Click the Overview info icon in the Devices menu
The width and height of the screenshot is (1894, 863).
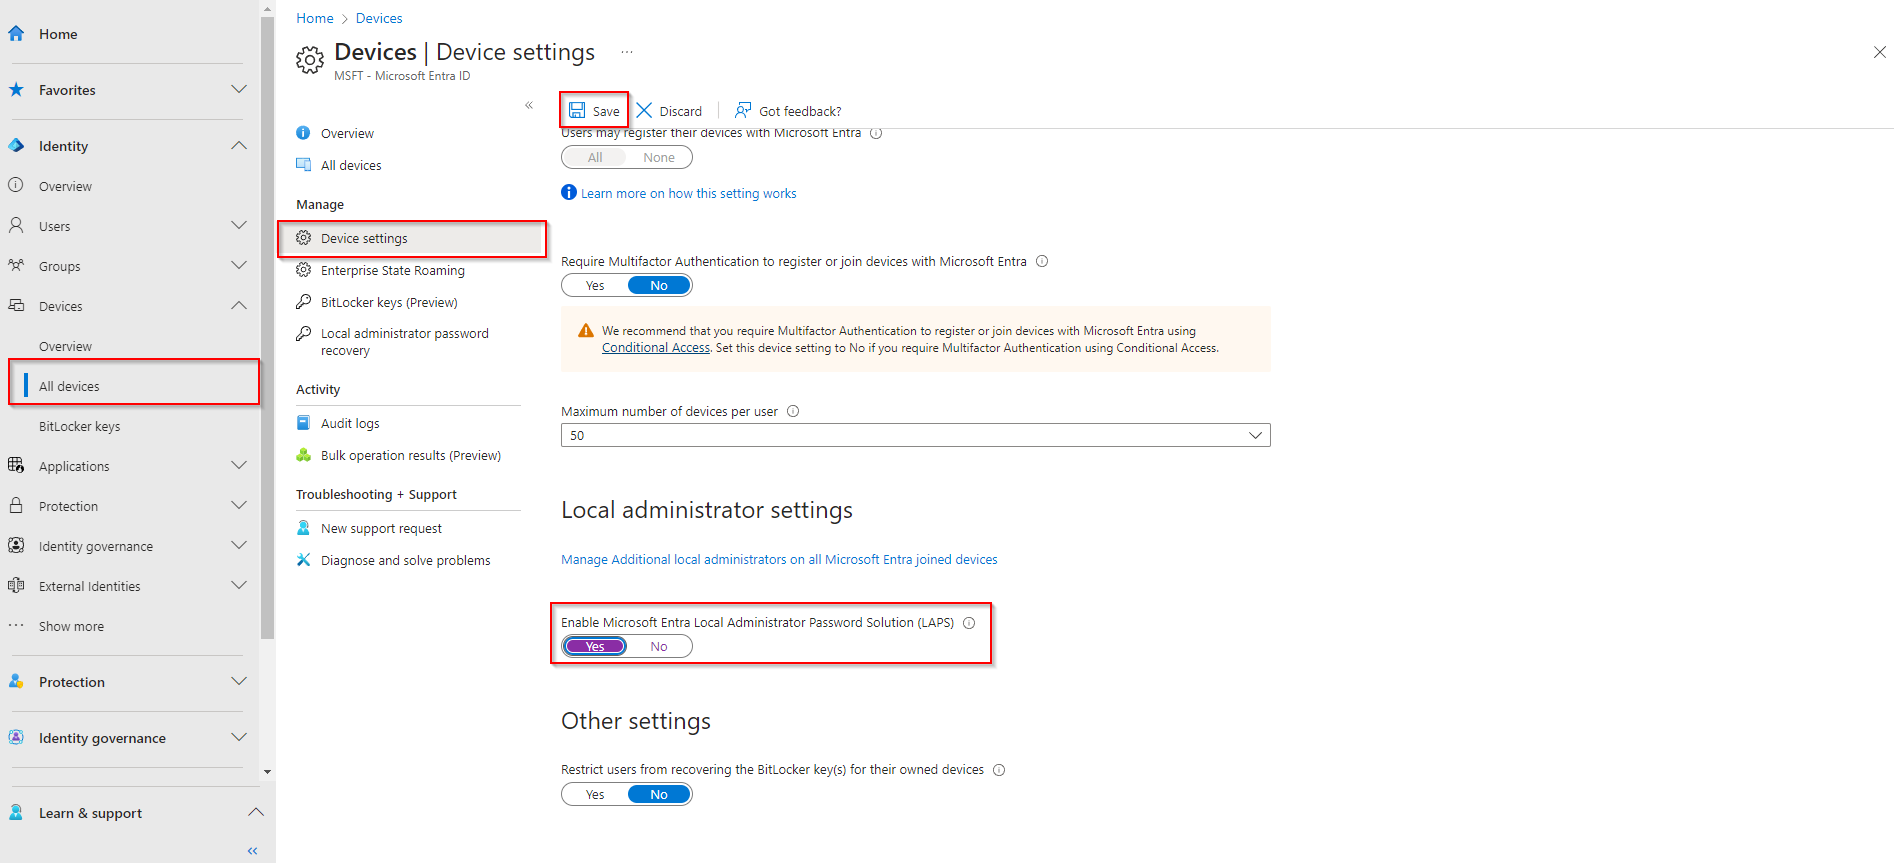click(303, 132)
